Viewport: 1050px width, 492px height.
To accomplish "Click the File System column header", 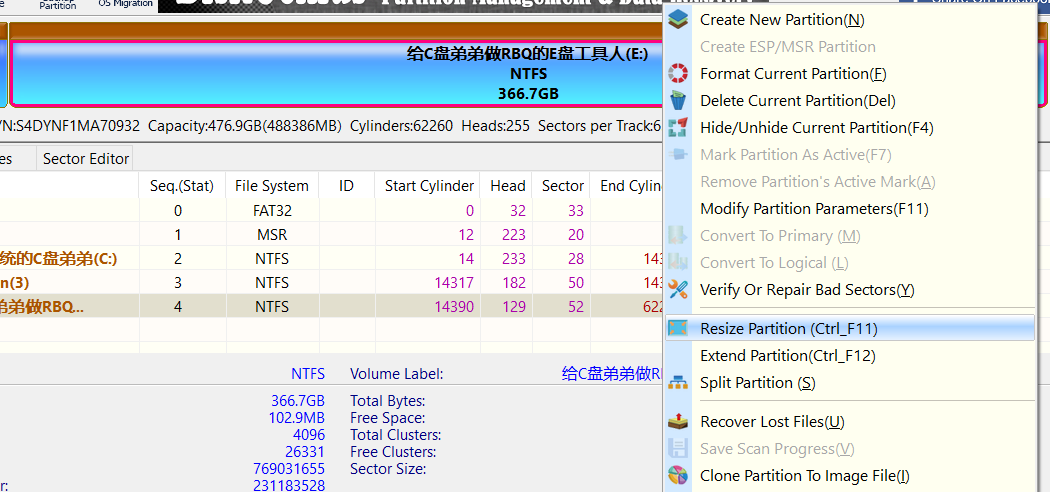I will [271, 186].
